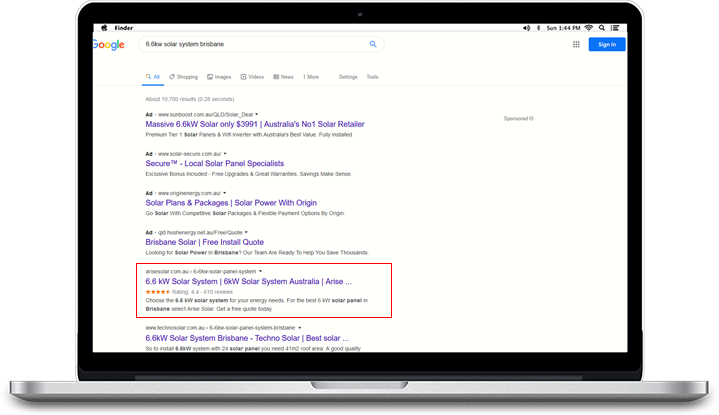
Task: Expand the solar-secure.com.au ad dropdown arrow
Action: coord(225,154)
